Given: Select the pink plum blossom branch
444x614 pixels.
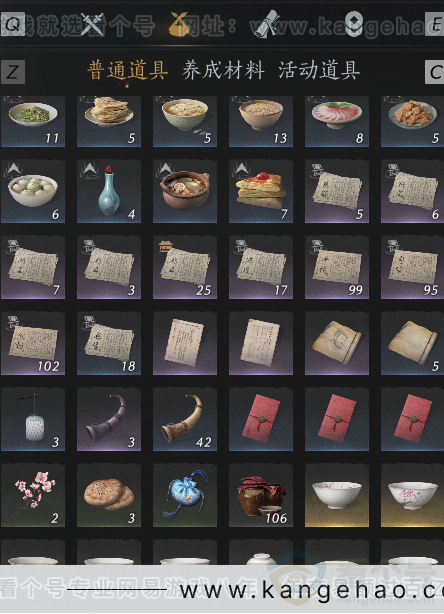Looking at the screenshot, I should pos(33,495).
